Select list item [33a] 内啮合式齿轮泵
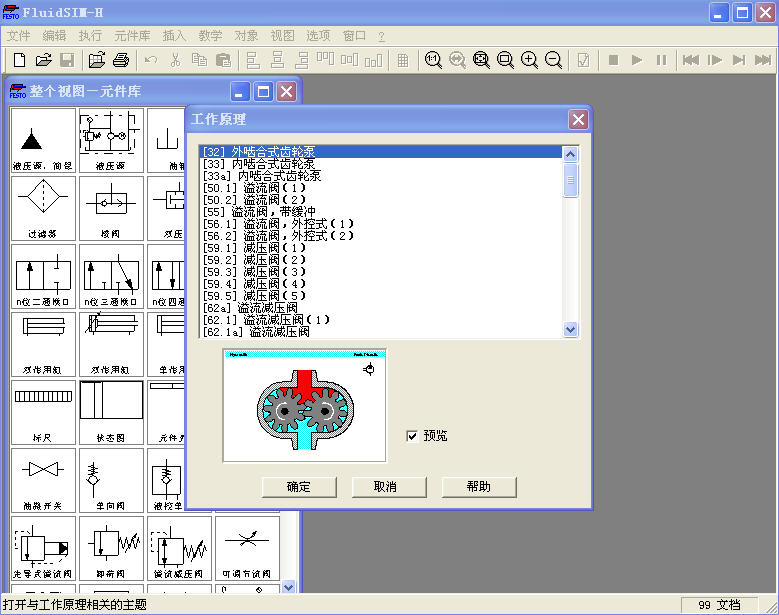779x615 pixels. pyautogui.click(x=382, y=176)
